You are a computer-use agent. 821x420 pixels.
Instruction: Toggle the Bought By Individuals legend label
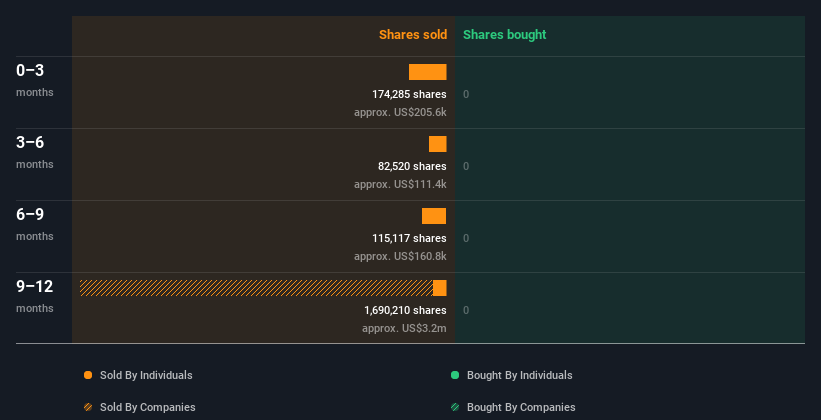pyautogui.click(x=519, y=375)
